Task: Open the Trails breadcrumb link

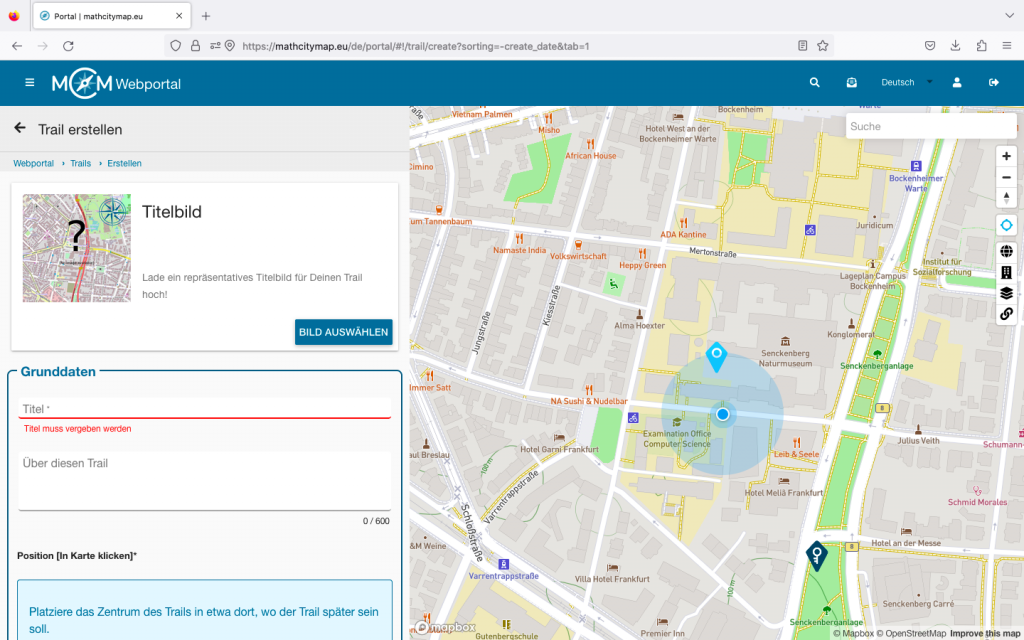Action: pos(80,163)
